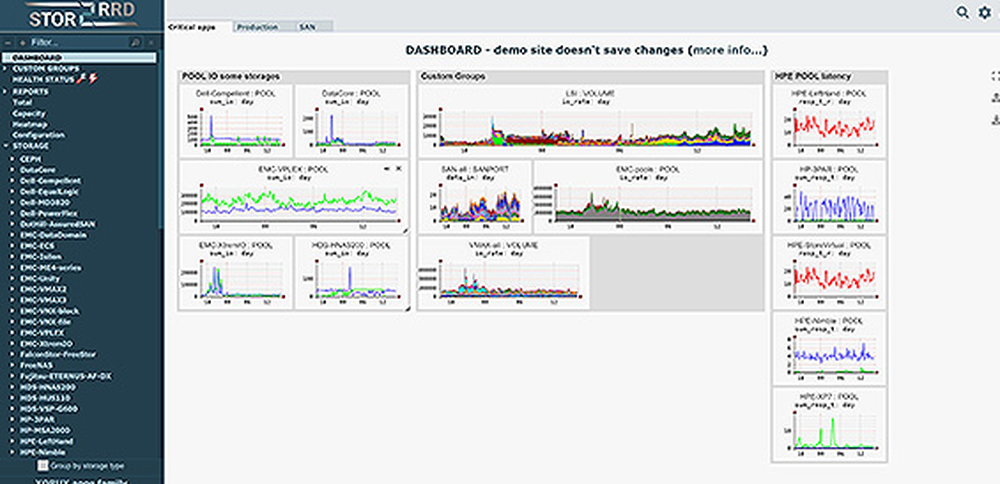Expand the Dell-Compellent storage node

[13, 180]
